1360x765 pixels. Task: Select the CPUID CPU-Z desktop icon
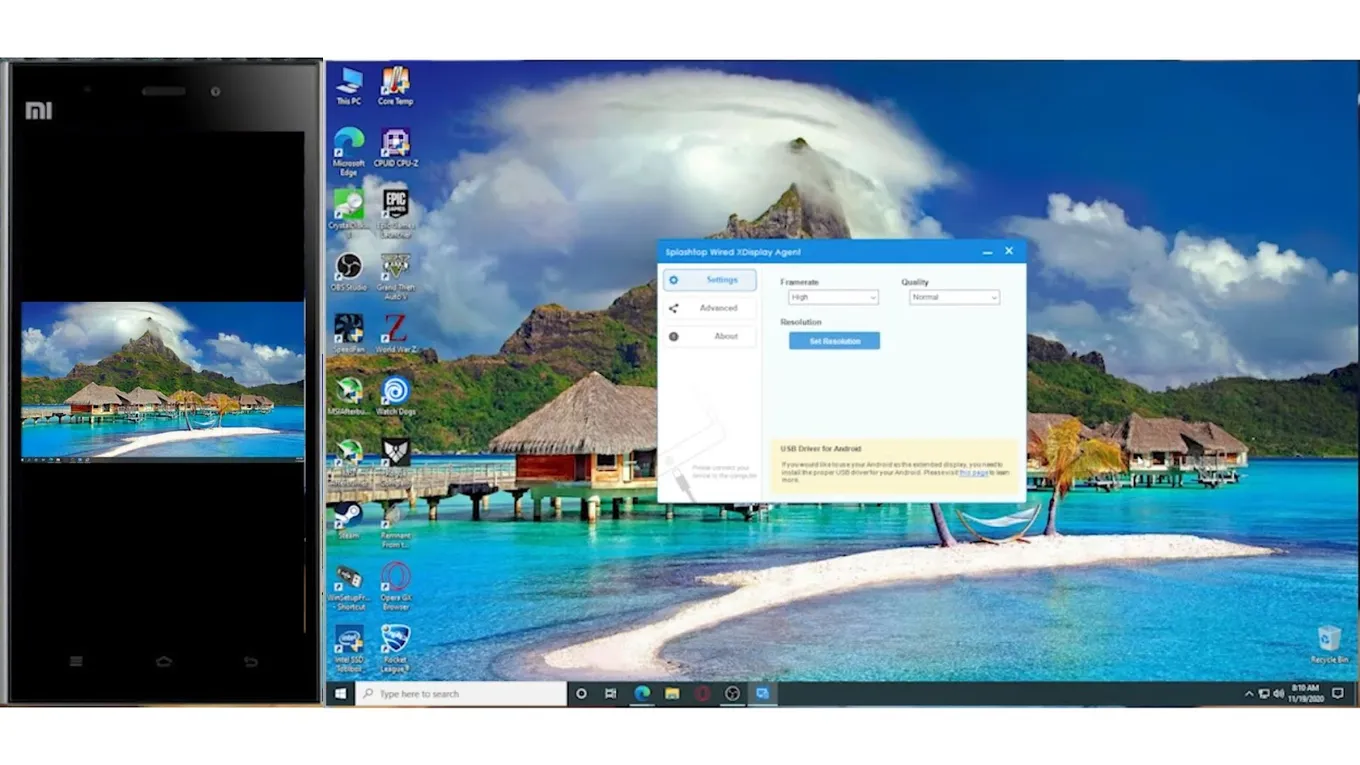pyautogui.click(x=394, y=143)
